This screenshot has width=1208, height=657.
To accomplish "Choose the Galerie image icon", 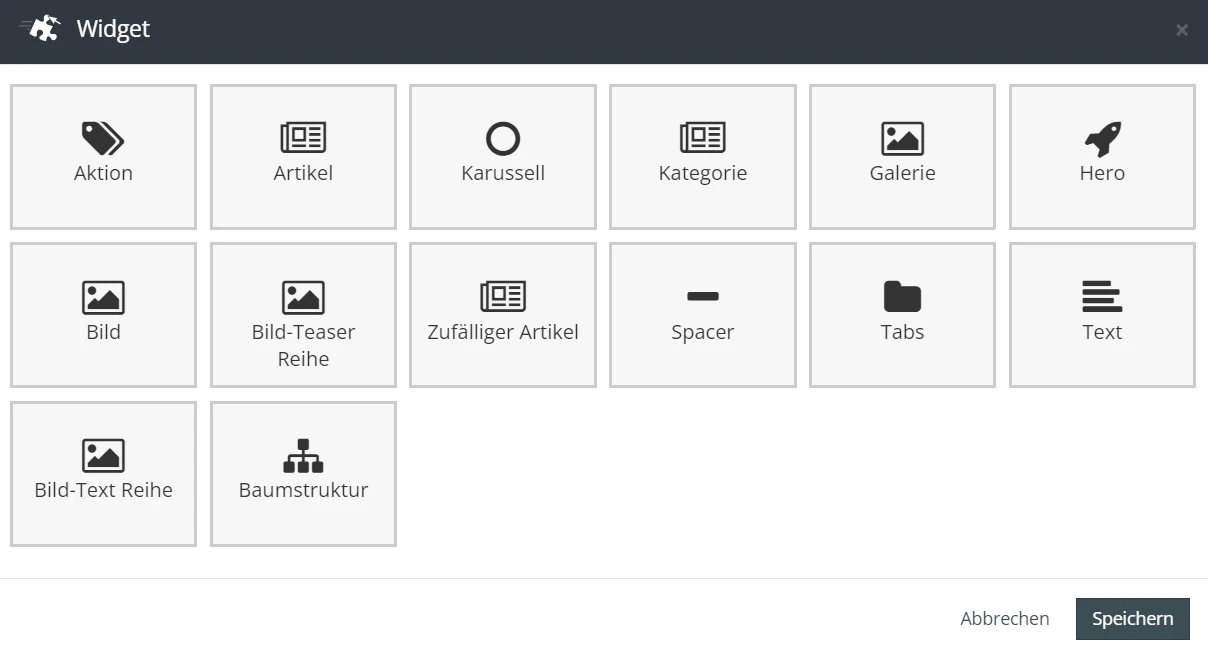I will pos(902,138).
